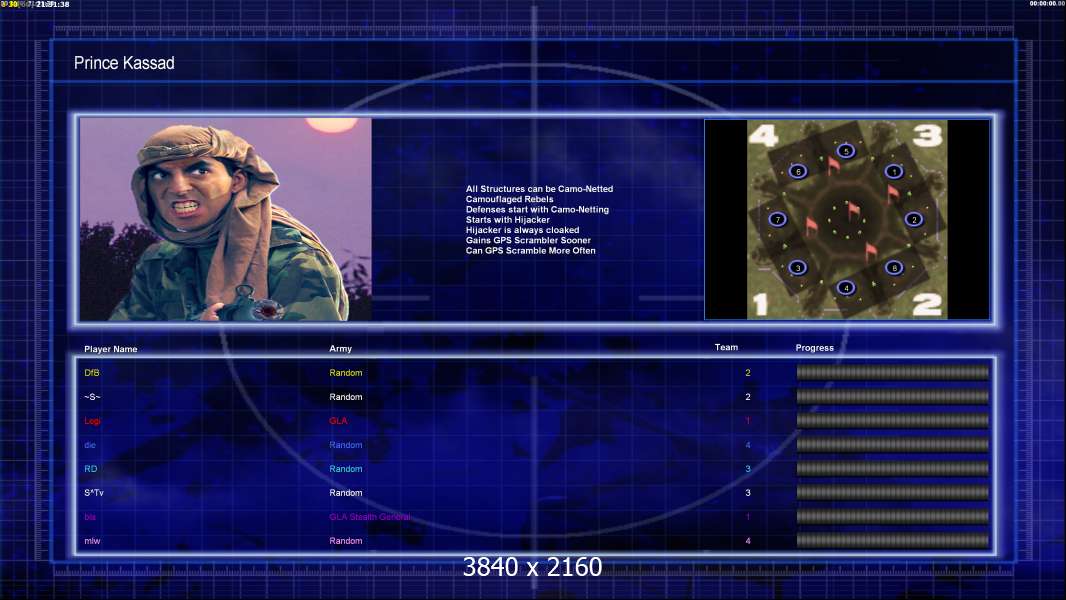Select blue player name 'die'
The height and width of the screenshot is (600, 1066).
point(90,445)
